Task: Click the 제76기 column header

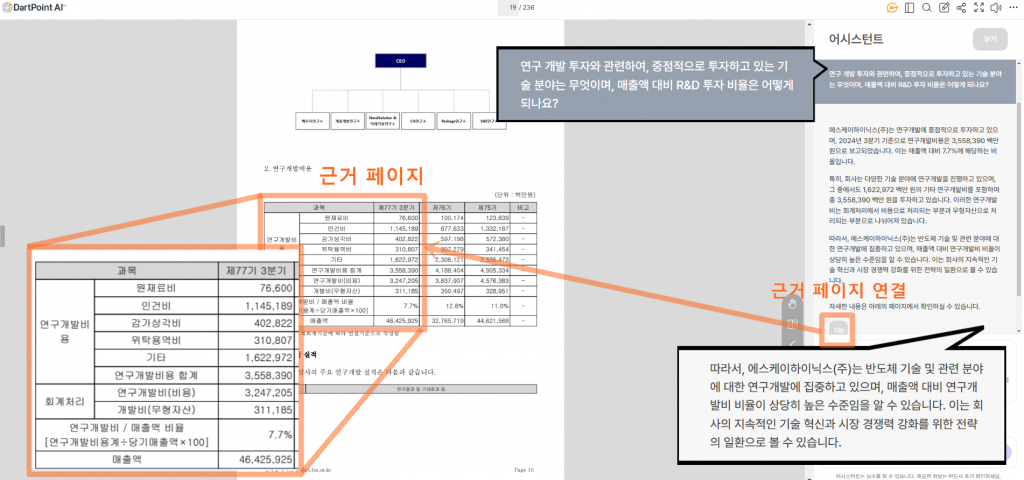Action: pos(443,207)
